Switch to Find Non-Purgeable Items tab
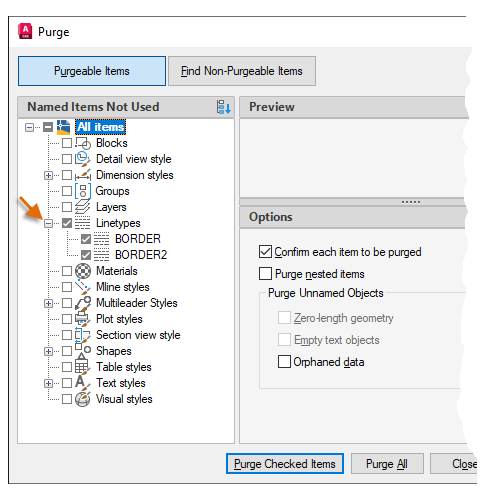The height and width of the screenshot is (502, 485). [242, 71]
